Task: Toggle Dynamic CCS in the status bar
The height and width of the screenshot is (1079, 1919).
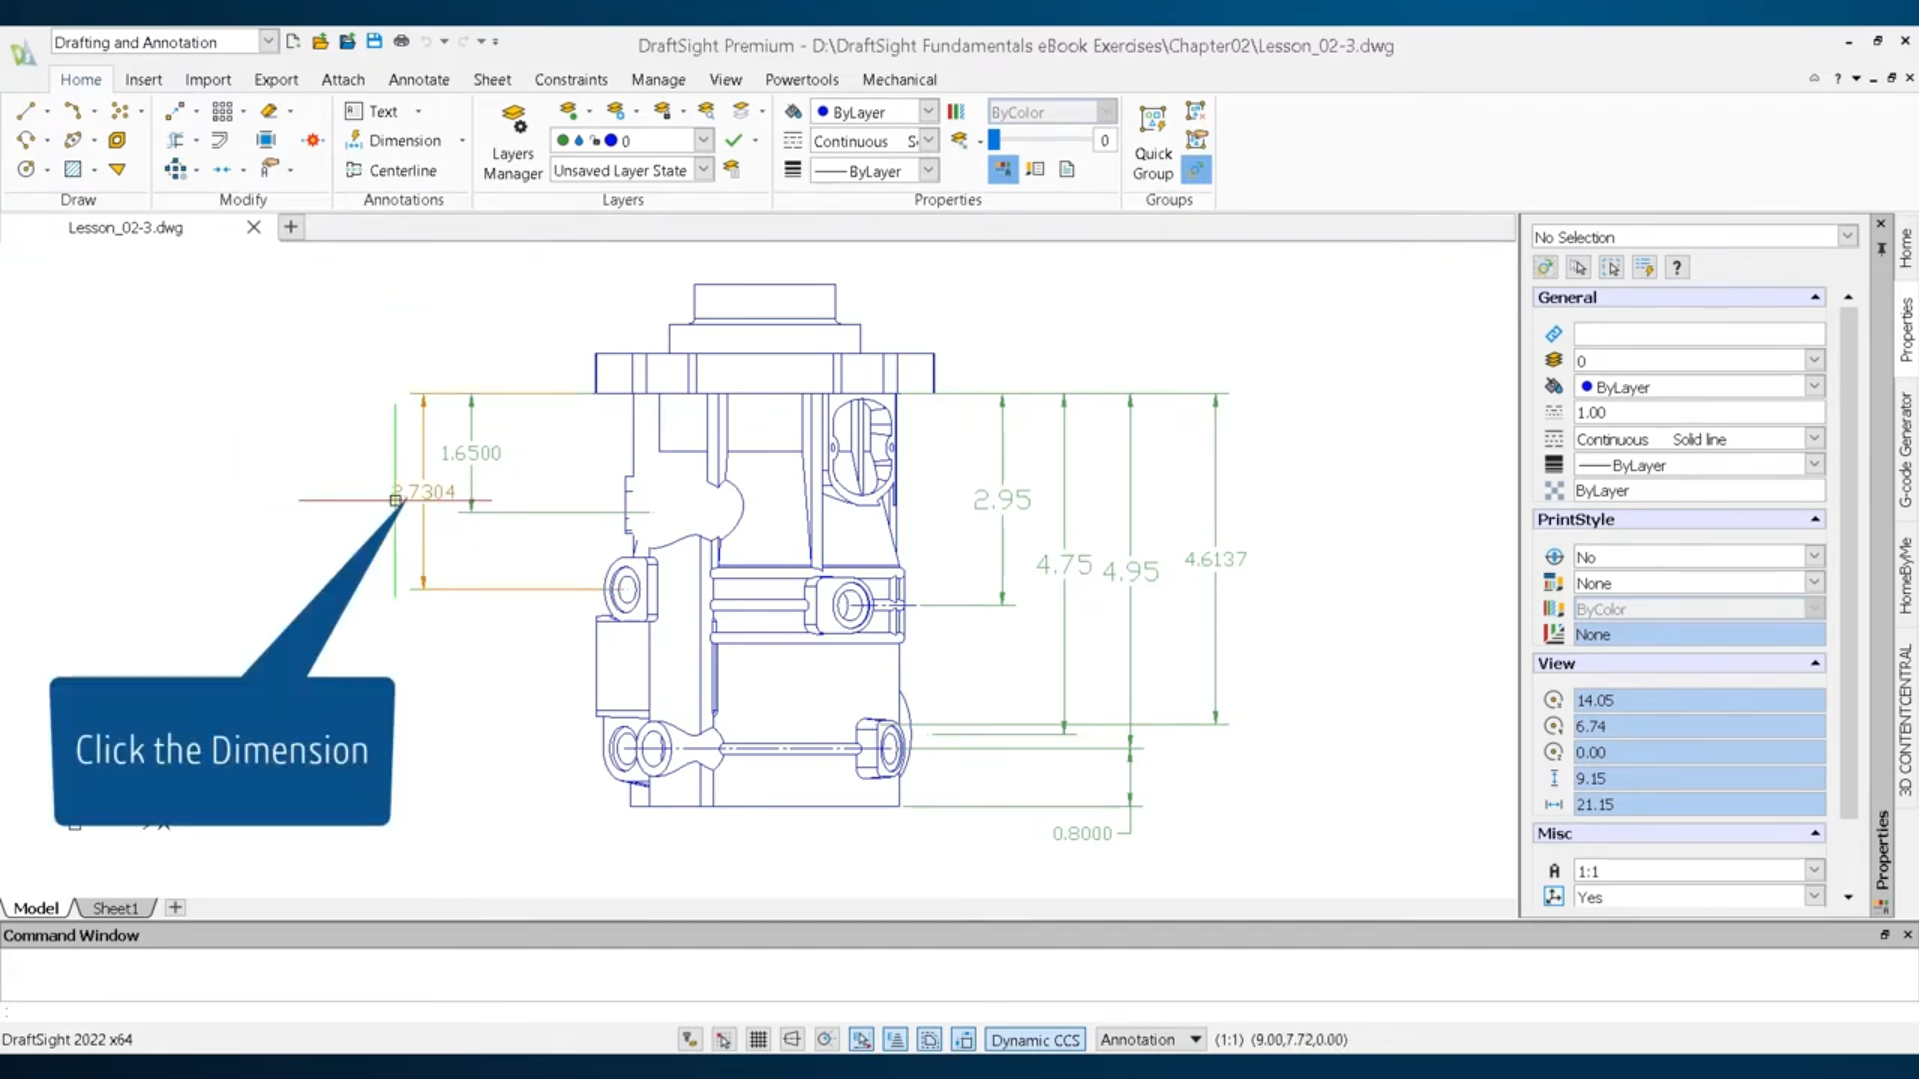Action: pos(1035,1040)
